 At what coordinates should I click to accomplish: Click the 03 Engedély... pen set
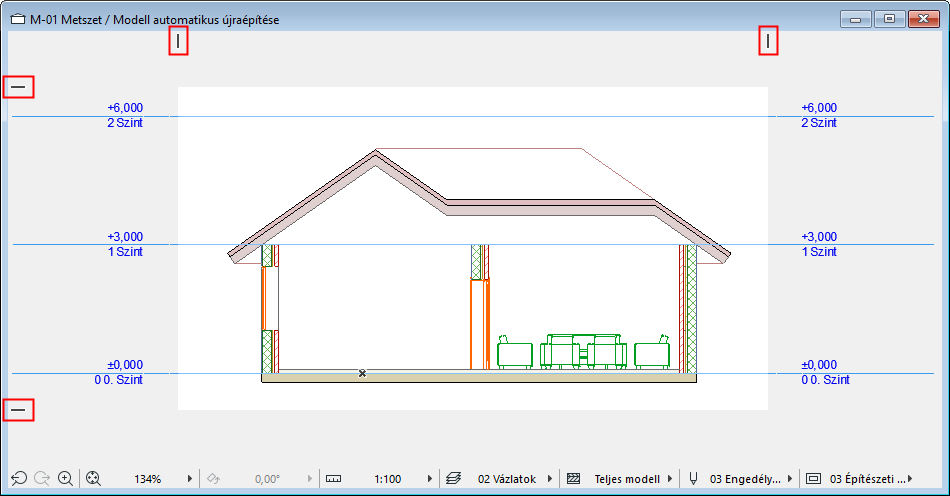tap(745, 479)
